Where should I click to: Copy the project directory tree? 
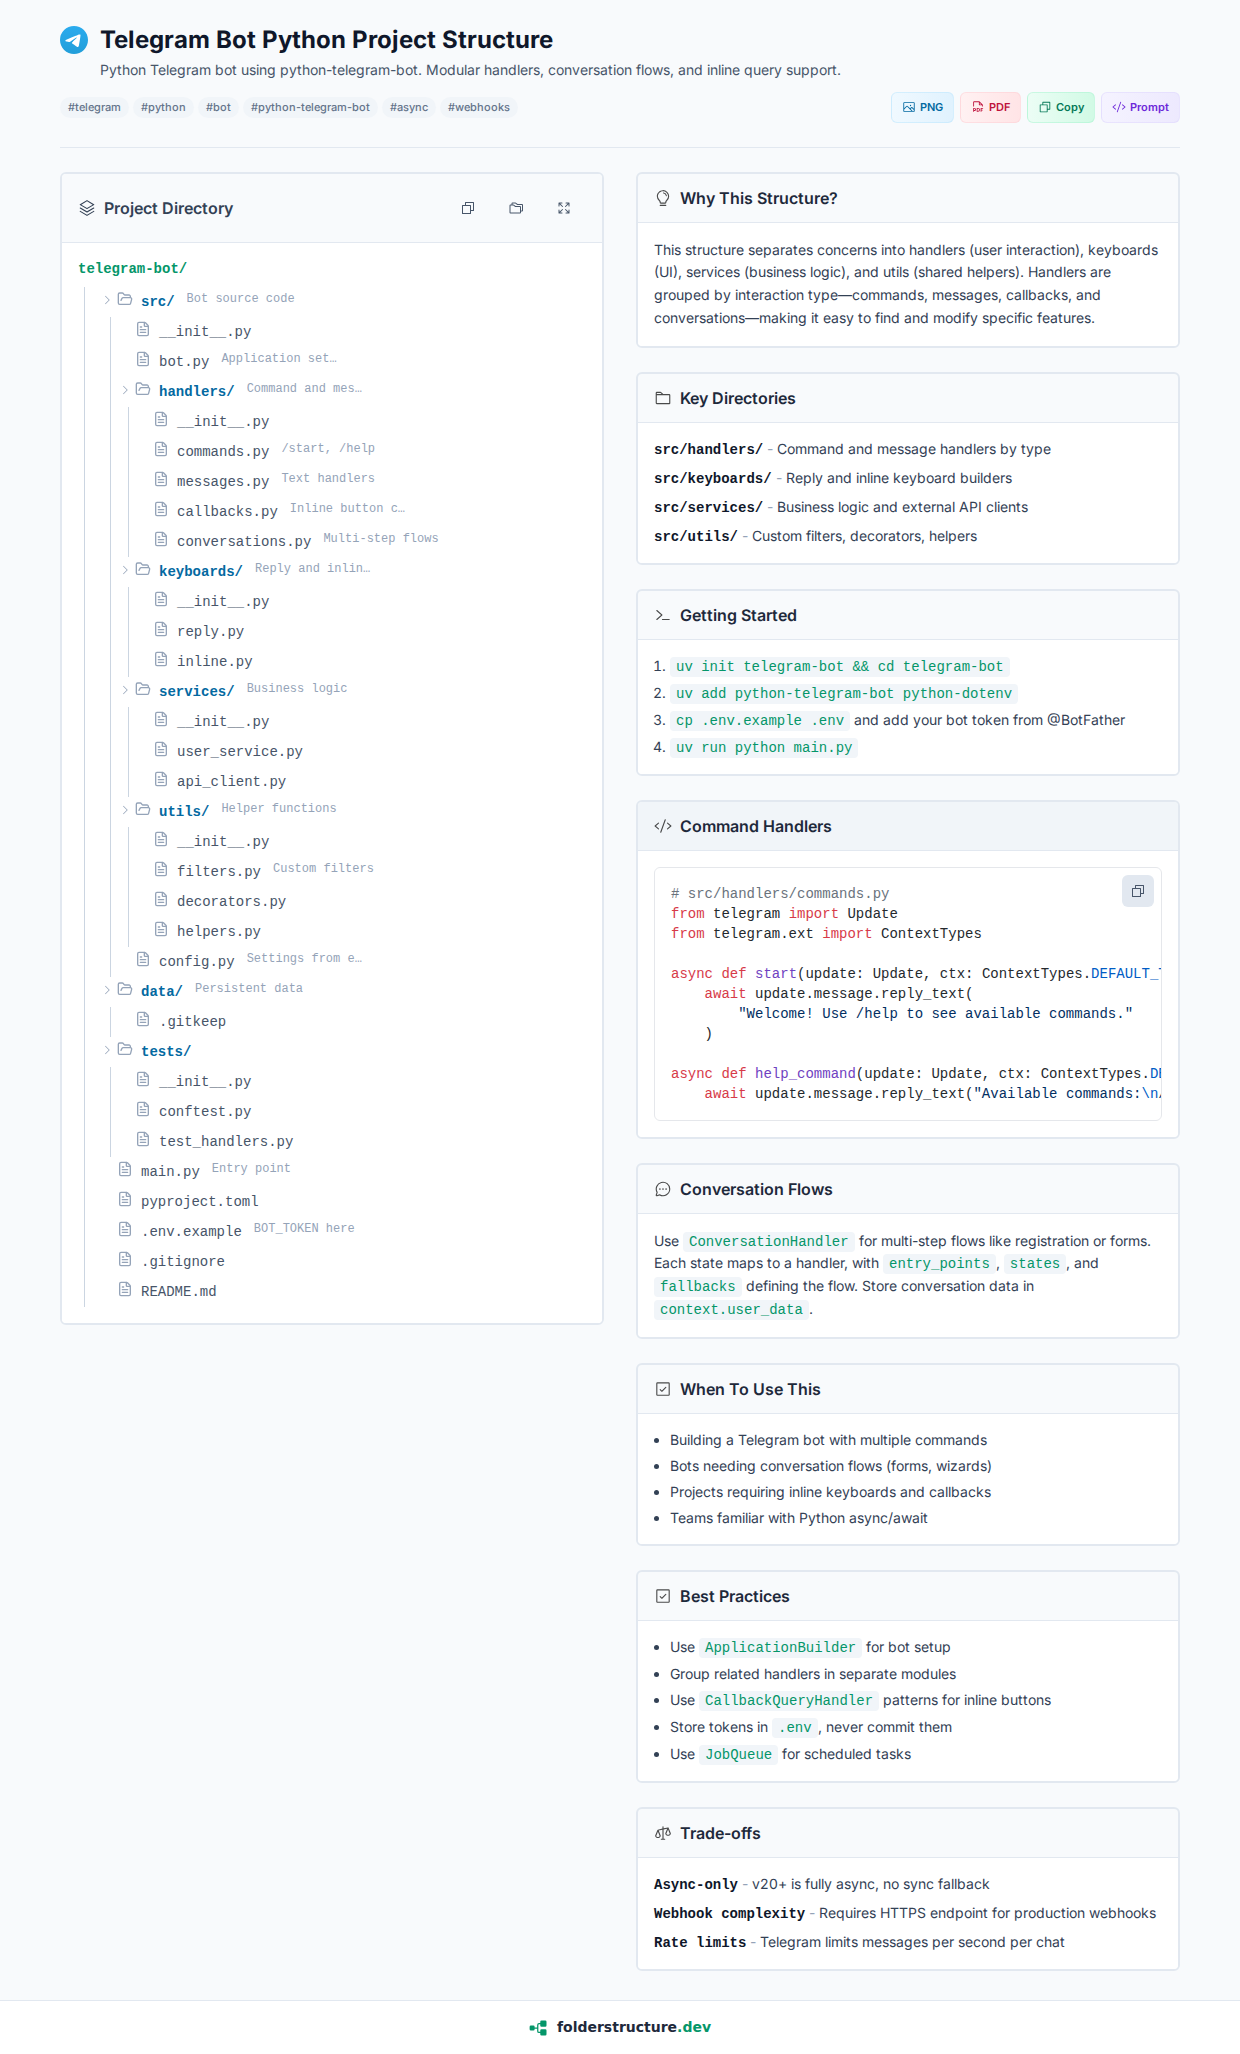[467, 208]
